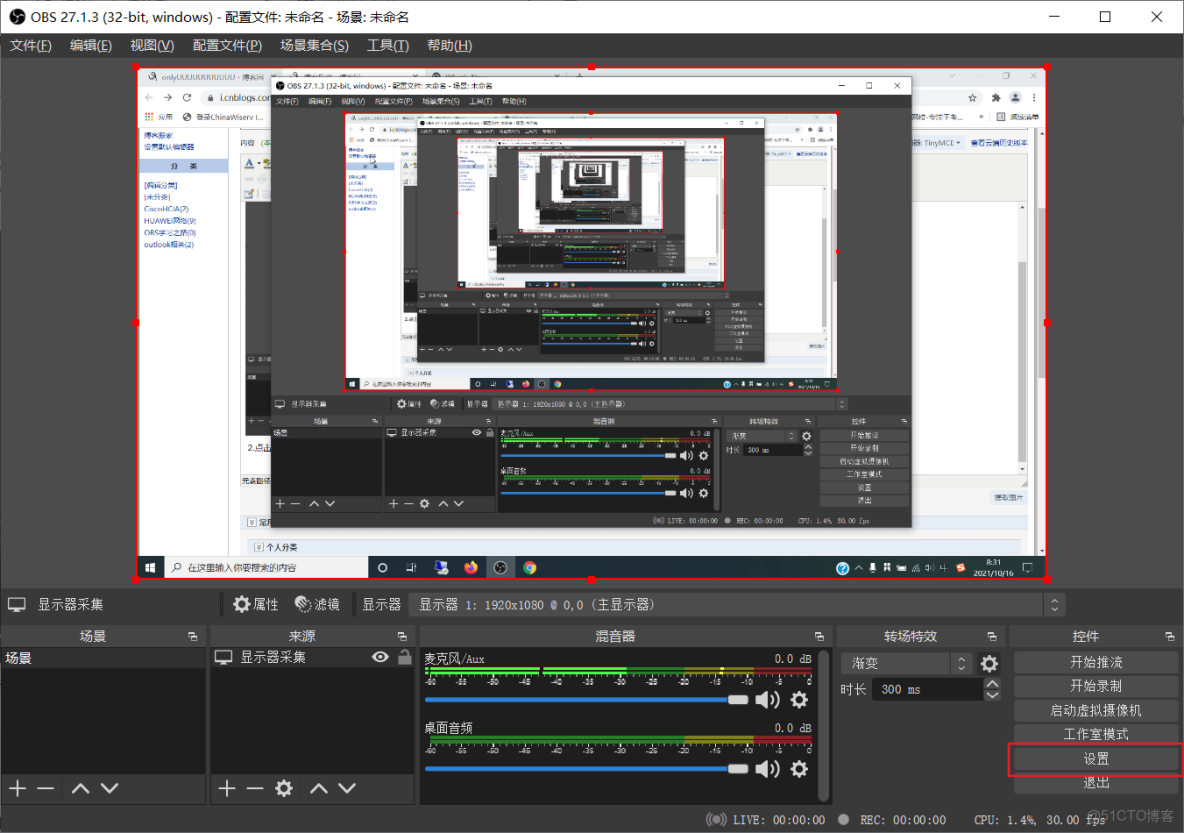This screenshot has height=833, width=1184.
Task: Click 启动虚拟摄像机 button
Action: pyautogui.click(x=1096, y=710)
